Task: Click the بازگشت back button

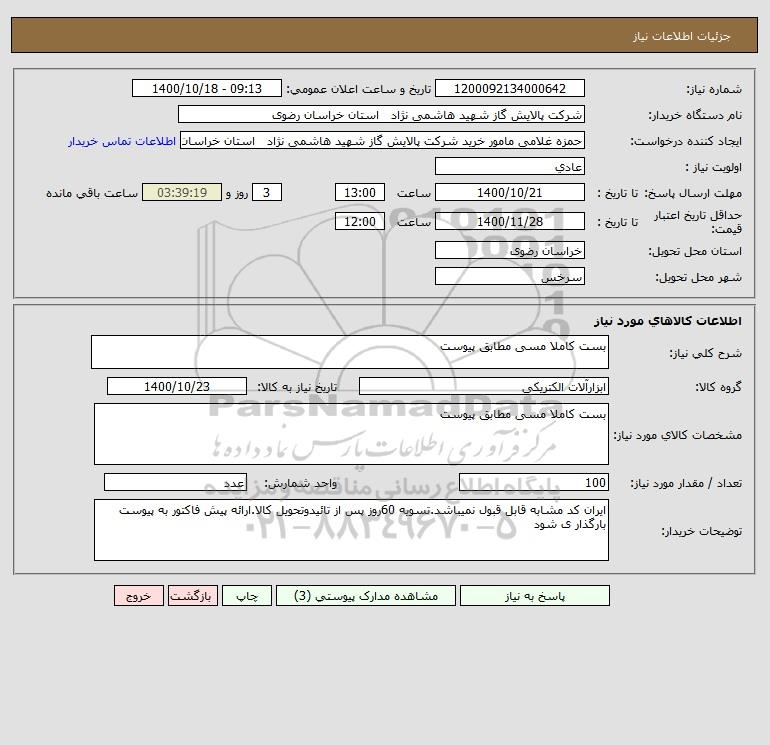Action: (x=194, y=595)
